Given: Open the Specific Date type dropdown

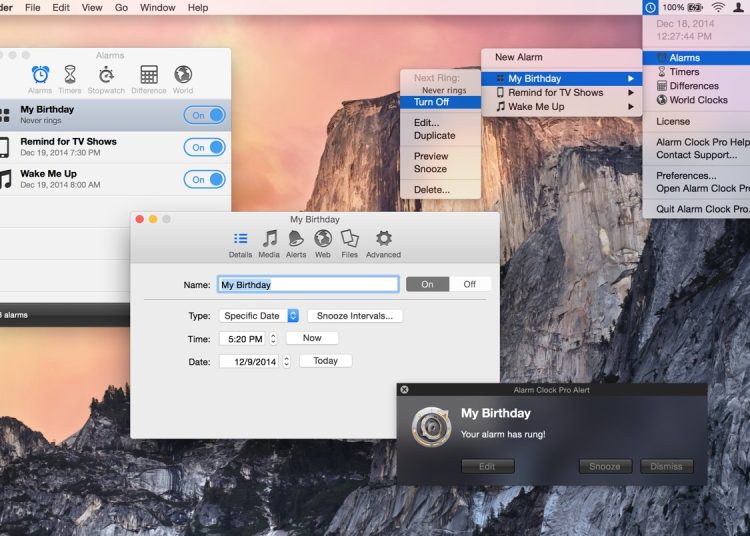Looking at the screenshot, I should [259, 316].
